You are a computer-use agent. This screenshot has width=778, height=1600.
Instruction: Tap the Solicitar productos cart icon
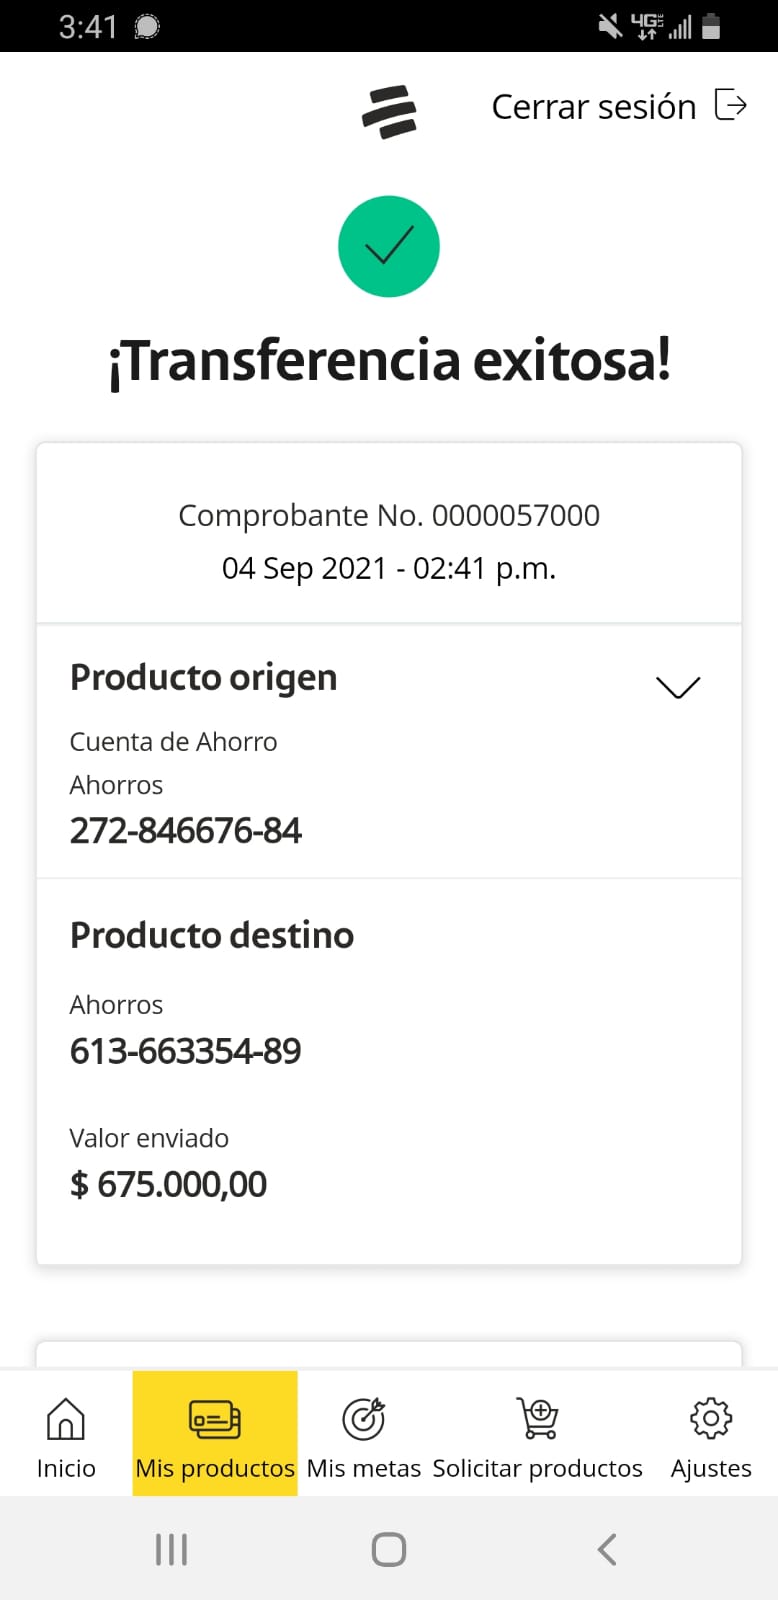pos(538,1418)
